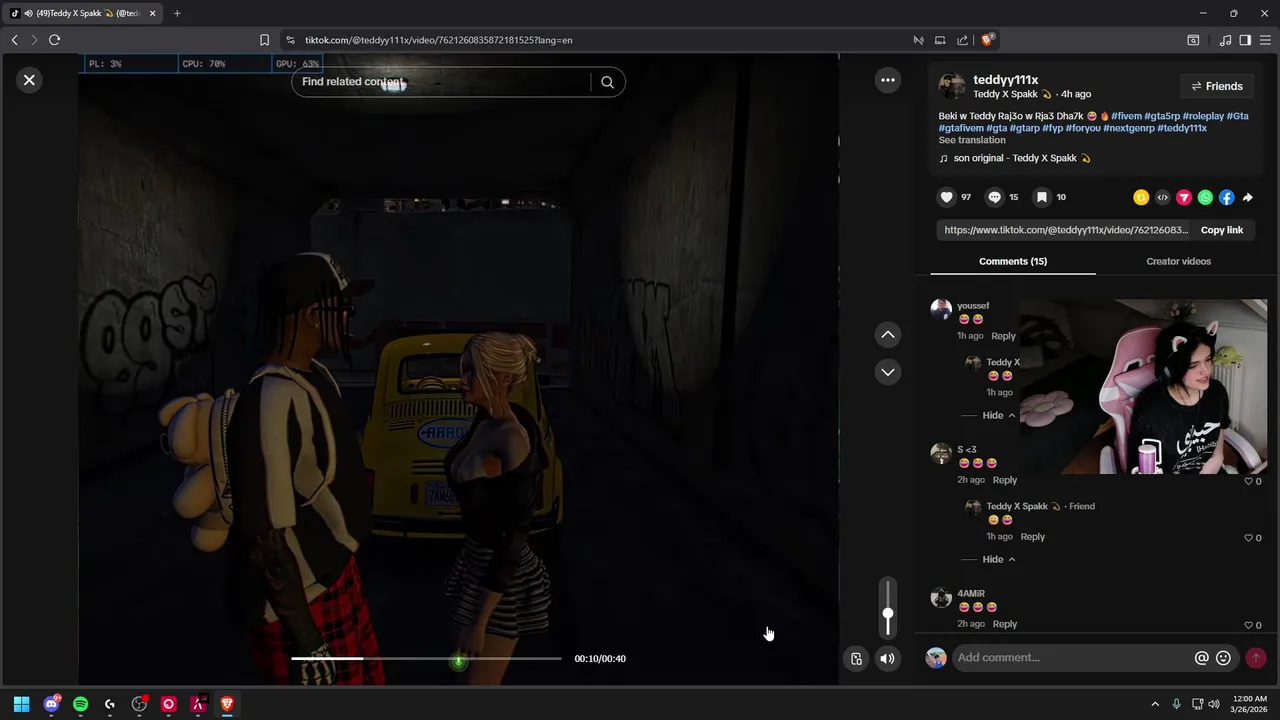The image size is (1280, 720).
Task: Seek on the video progress bar
Action: (x=426, y=658)
